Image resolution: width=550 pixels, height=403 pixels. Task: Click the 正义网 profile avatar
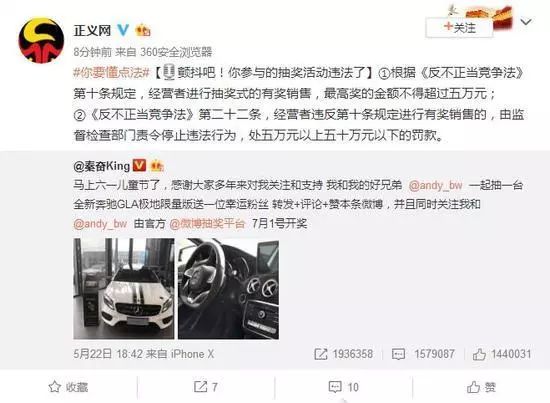click(41, 41)
